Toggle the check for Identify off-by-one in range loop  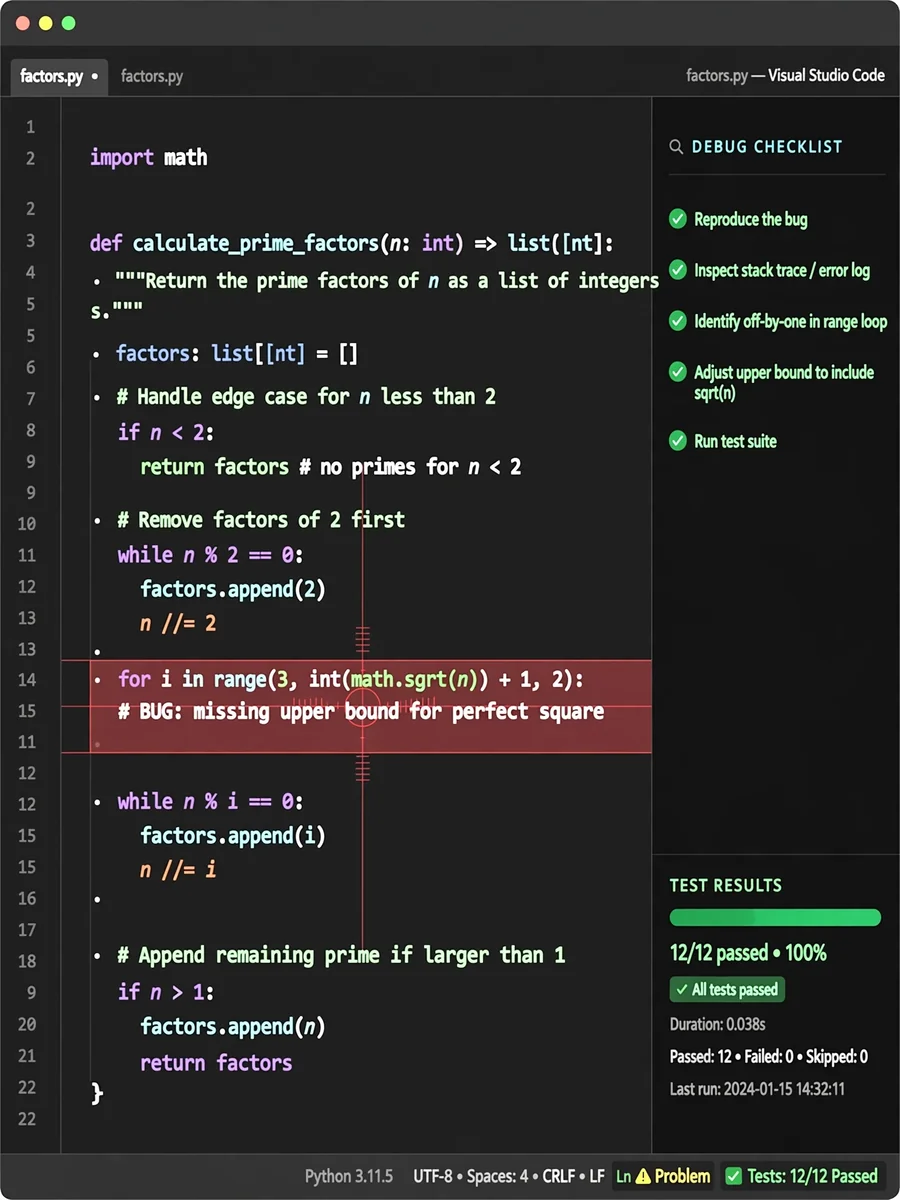click(x=678, y=321)
